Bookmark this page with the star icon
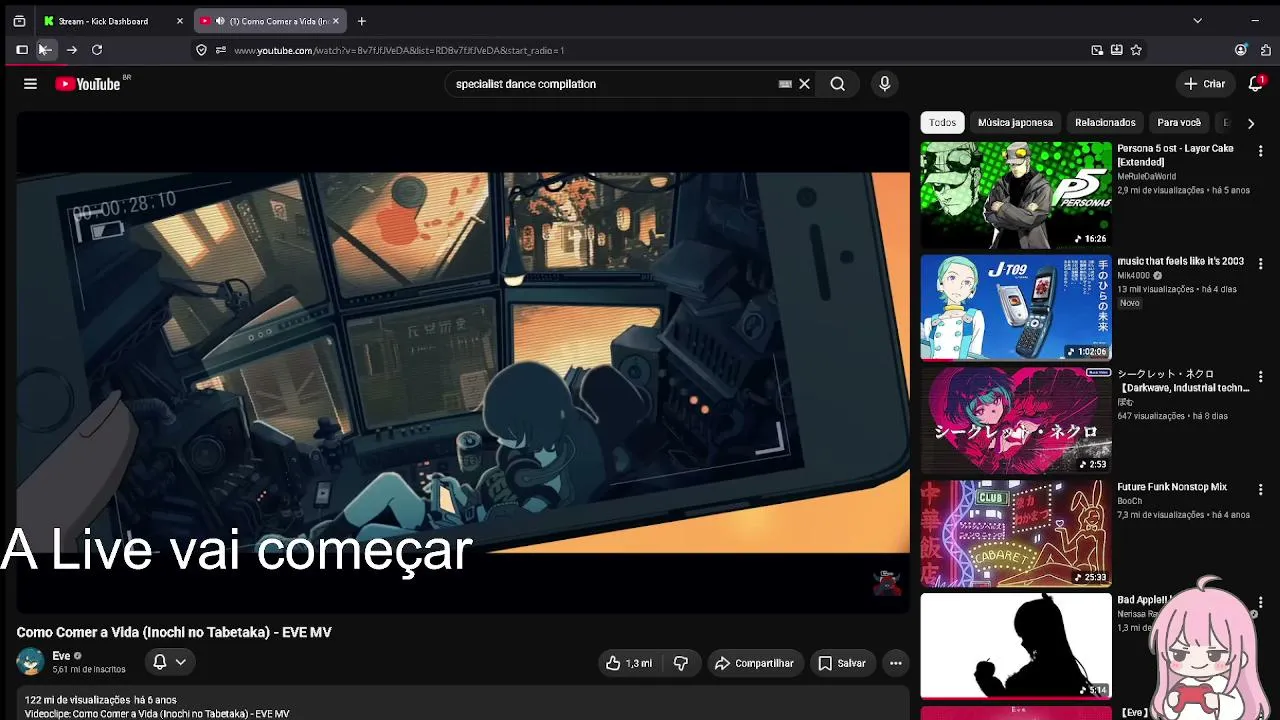Viewport: 1280px width, 720px height. pos(1136,50)
